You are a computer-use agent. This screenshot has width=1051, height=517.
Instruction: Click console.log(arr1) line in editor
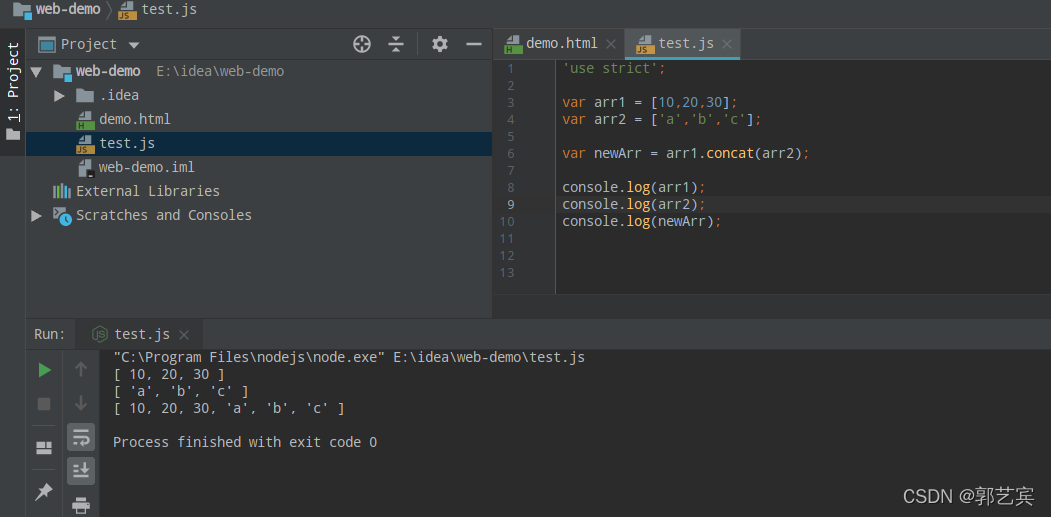(x=633, y=187)
